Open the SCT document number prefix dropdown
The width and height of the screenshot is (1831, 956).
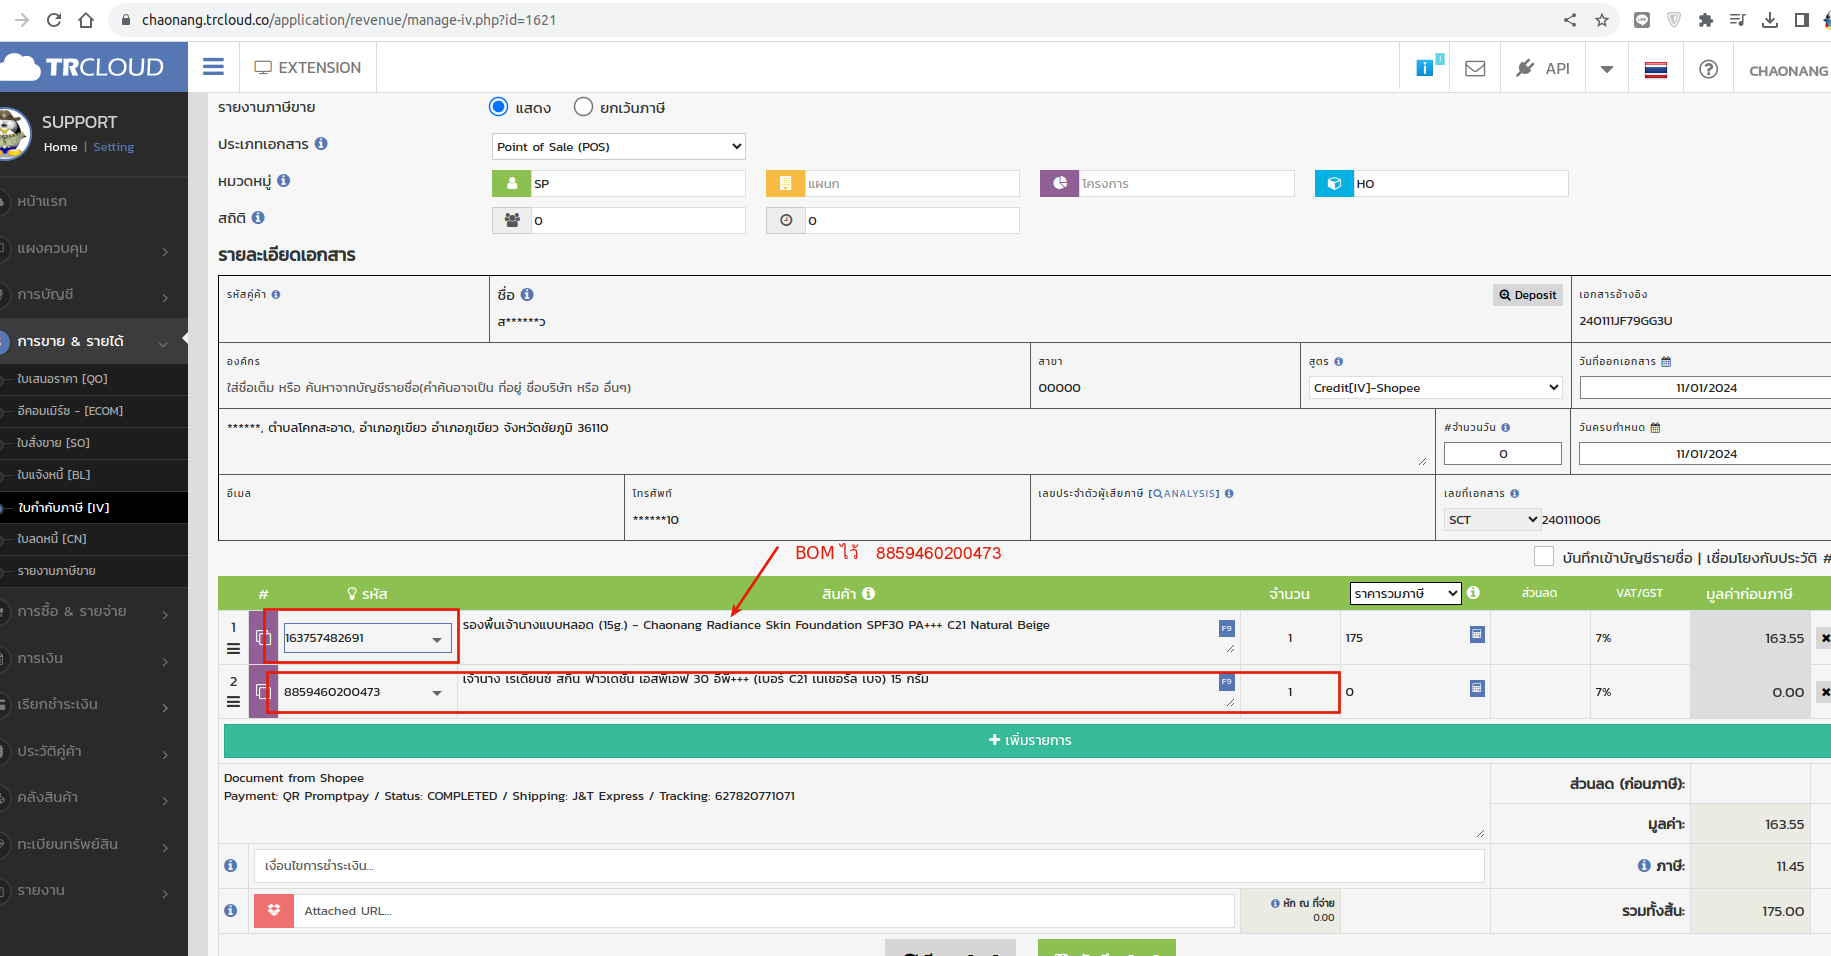coord(1492,519)
